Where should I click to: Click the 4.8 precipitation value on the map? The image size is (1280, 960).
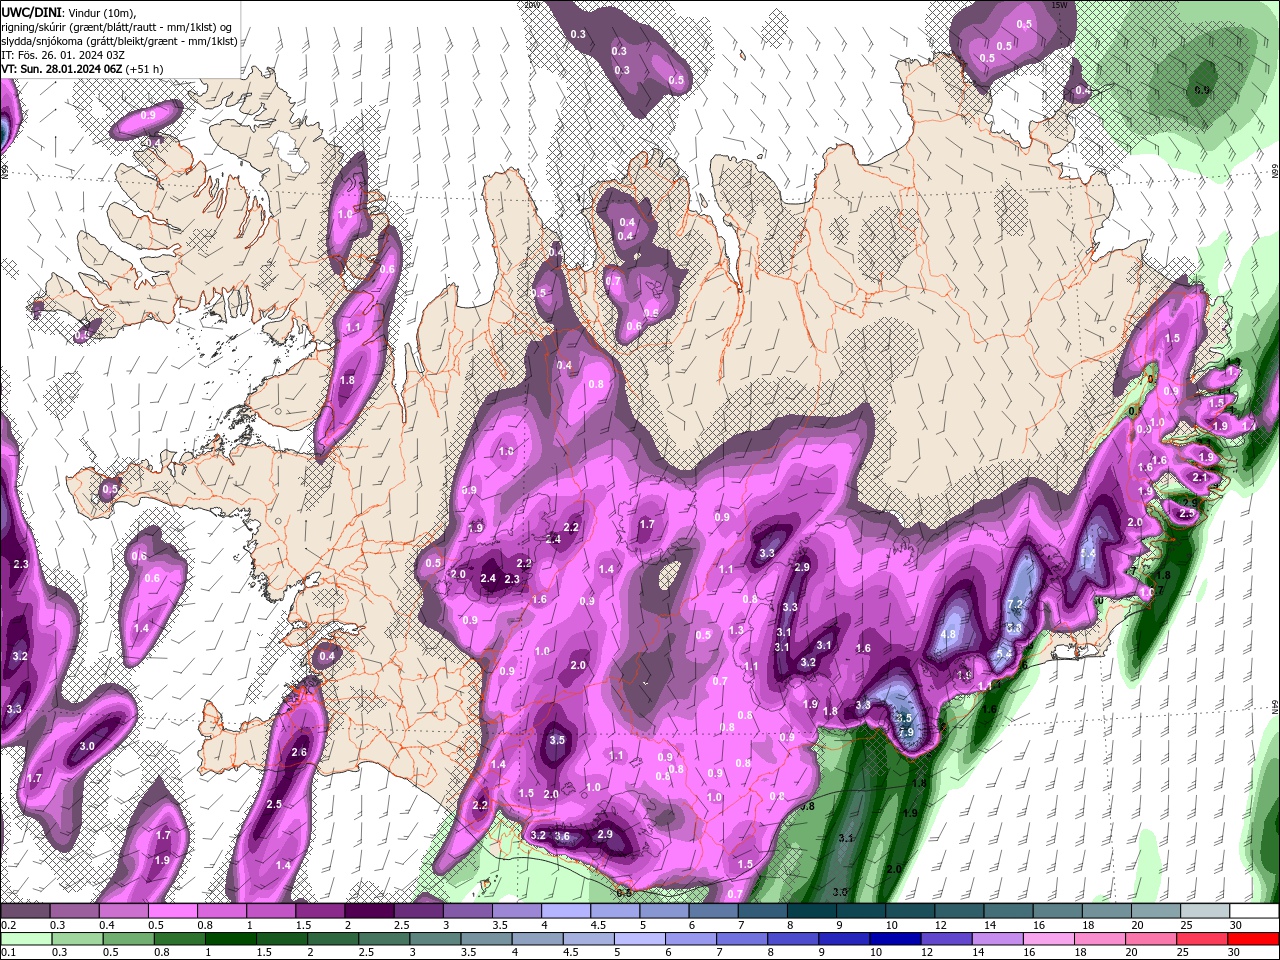tap(949, 634)
